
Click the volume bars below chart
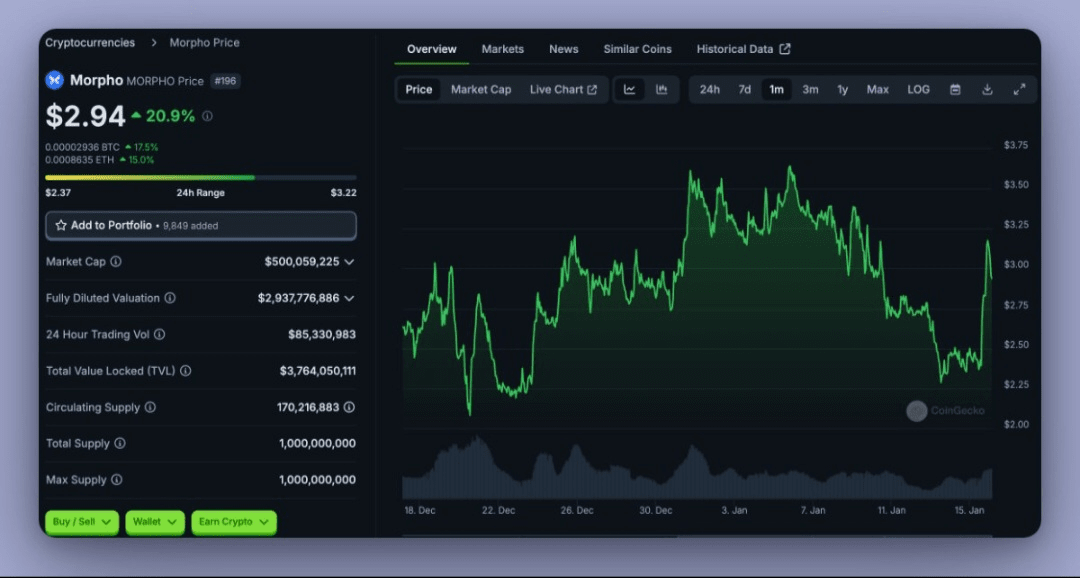[697, 468]
